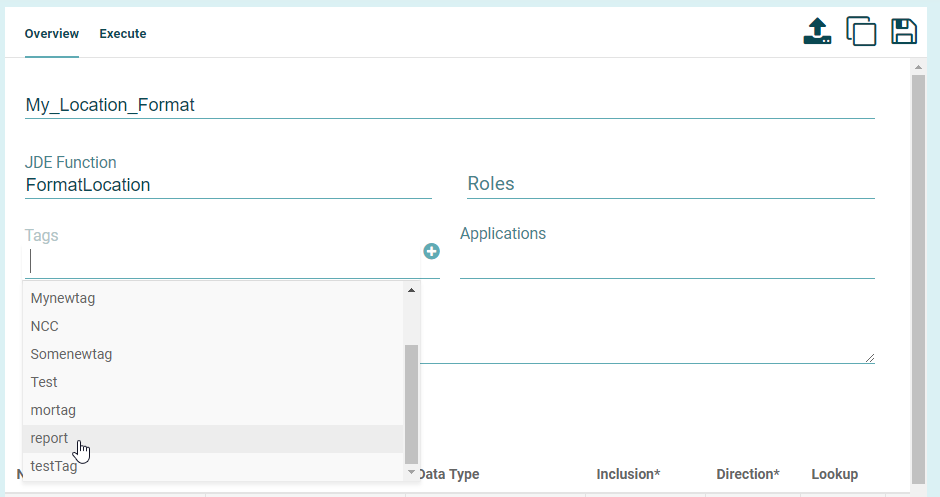Choose Mynewtag from the tags list
Image resolution: width=940 pixels, height=497 pixels.
pos(63,298)
